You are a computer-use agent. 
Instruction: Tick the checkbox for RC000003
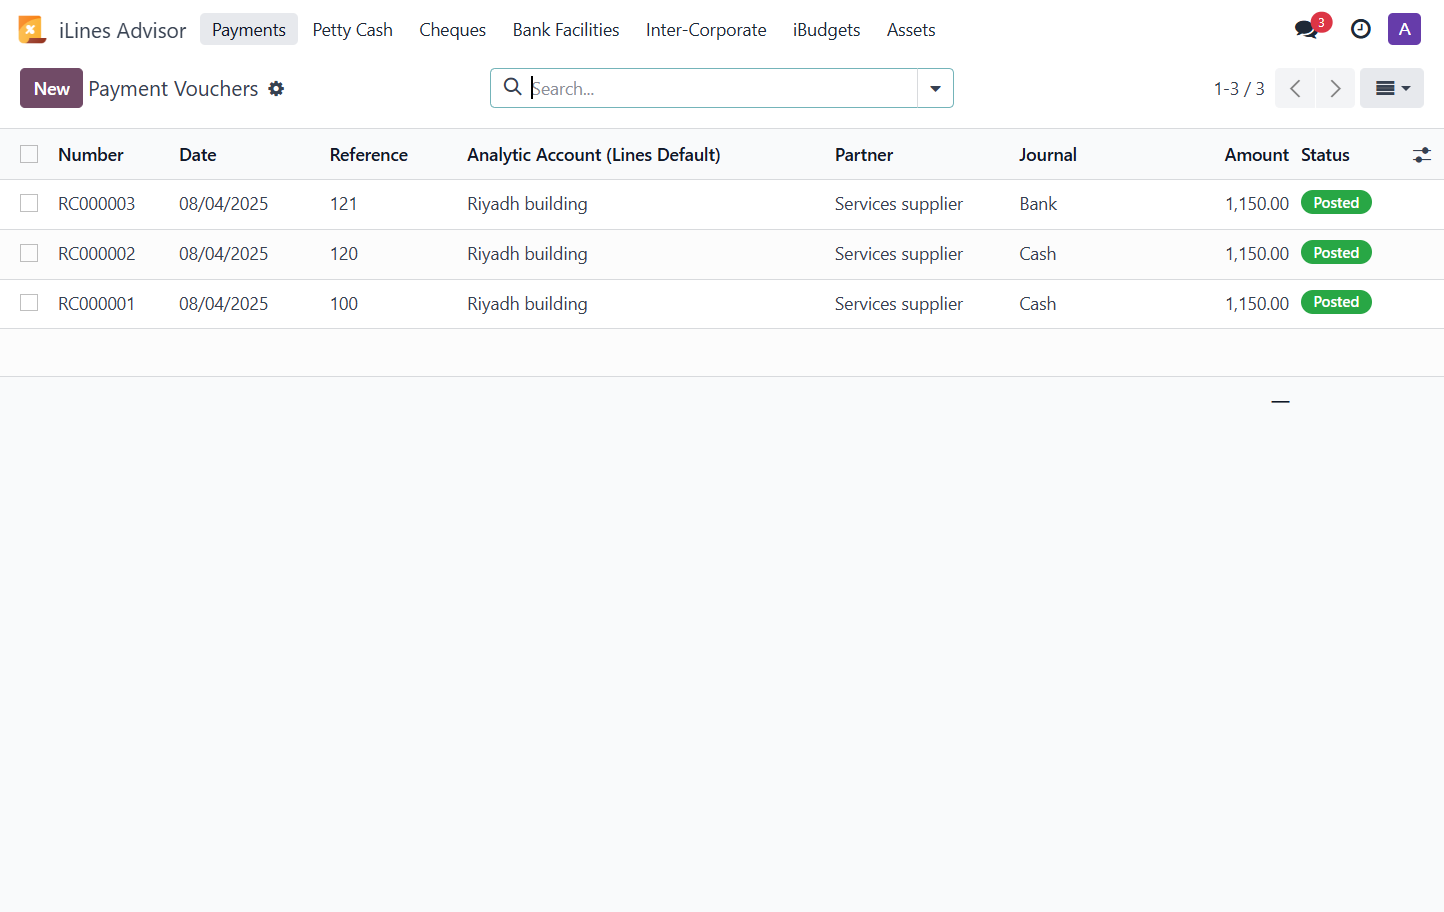click(x=29, y=203)
